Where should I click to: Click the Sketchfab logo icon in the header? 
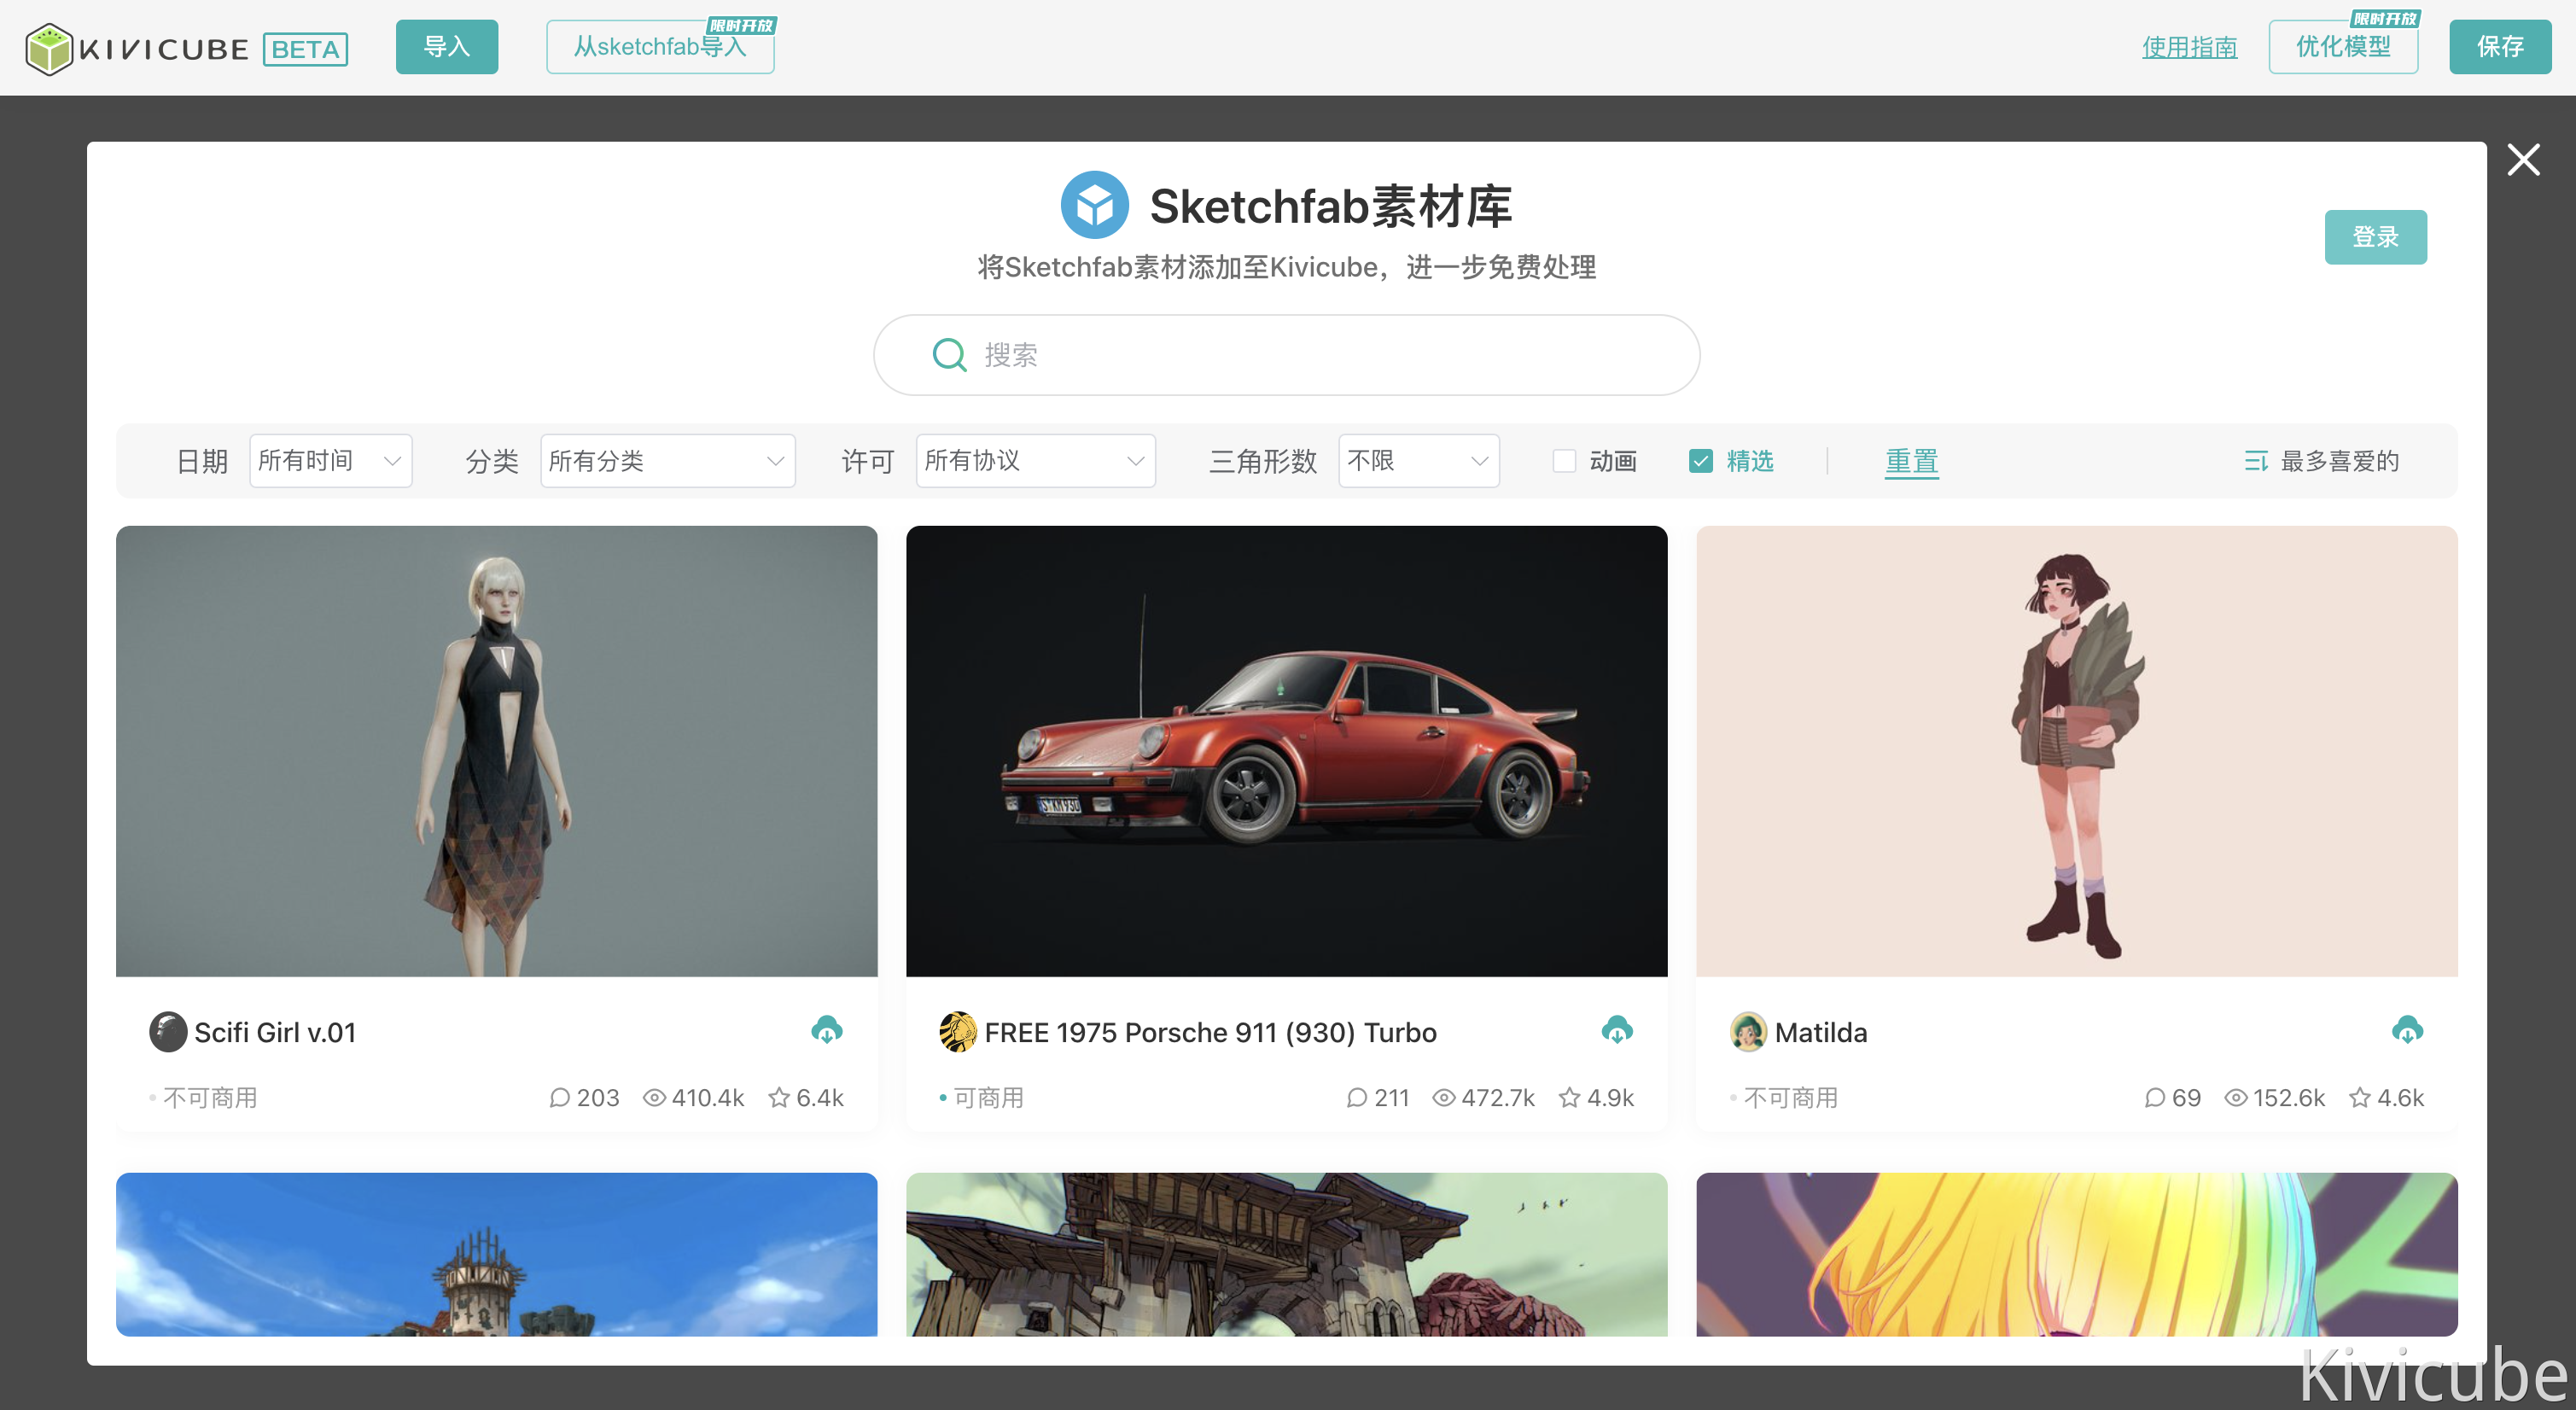pos(1094,206)
